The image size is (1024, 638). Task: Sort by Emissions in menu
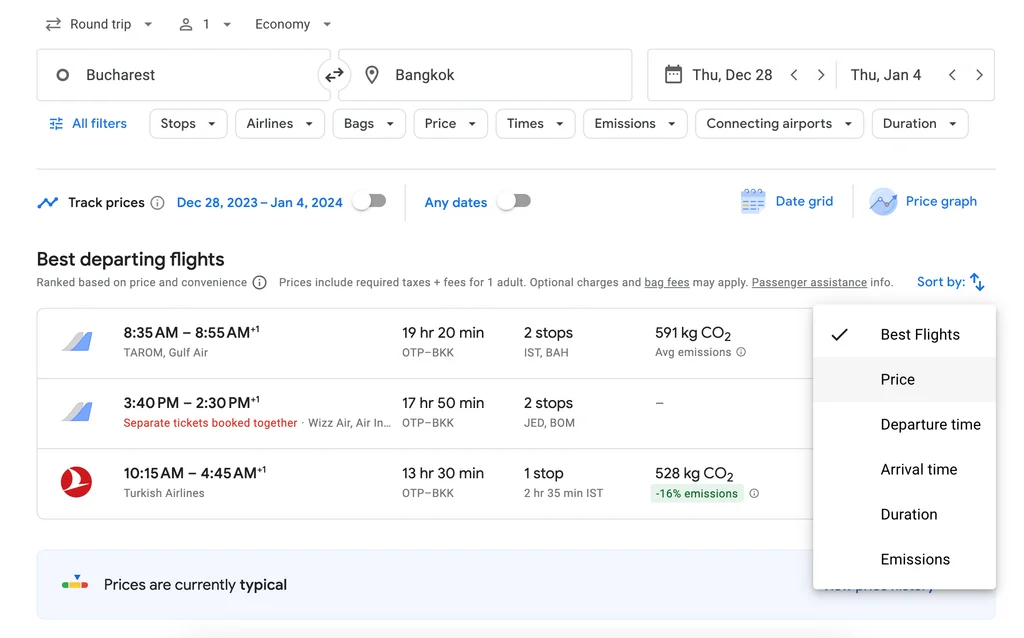[x=904, y=560]
